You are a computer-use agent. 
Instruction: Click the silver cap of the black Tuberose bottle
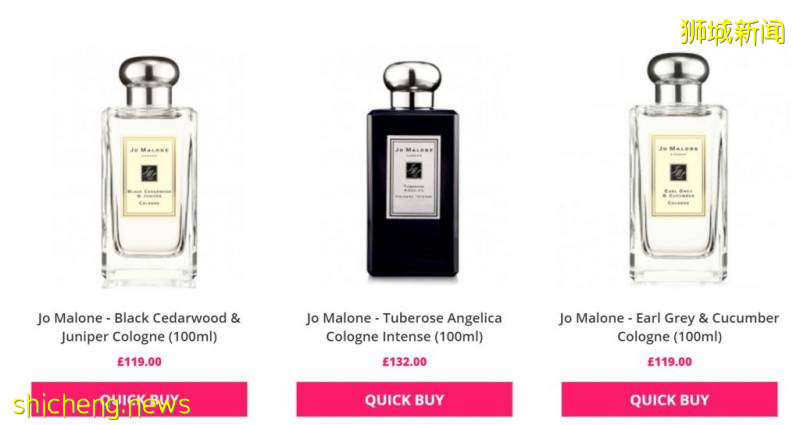pyautogui.click(x=412, y=85)
